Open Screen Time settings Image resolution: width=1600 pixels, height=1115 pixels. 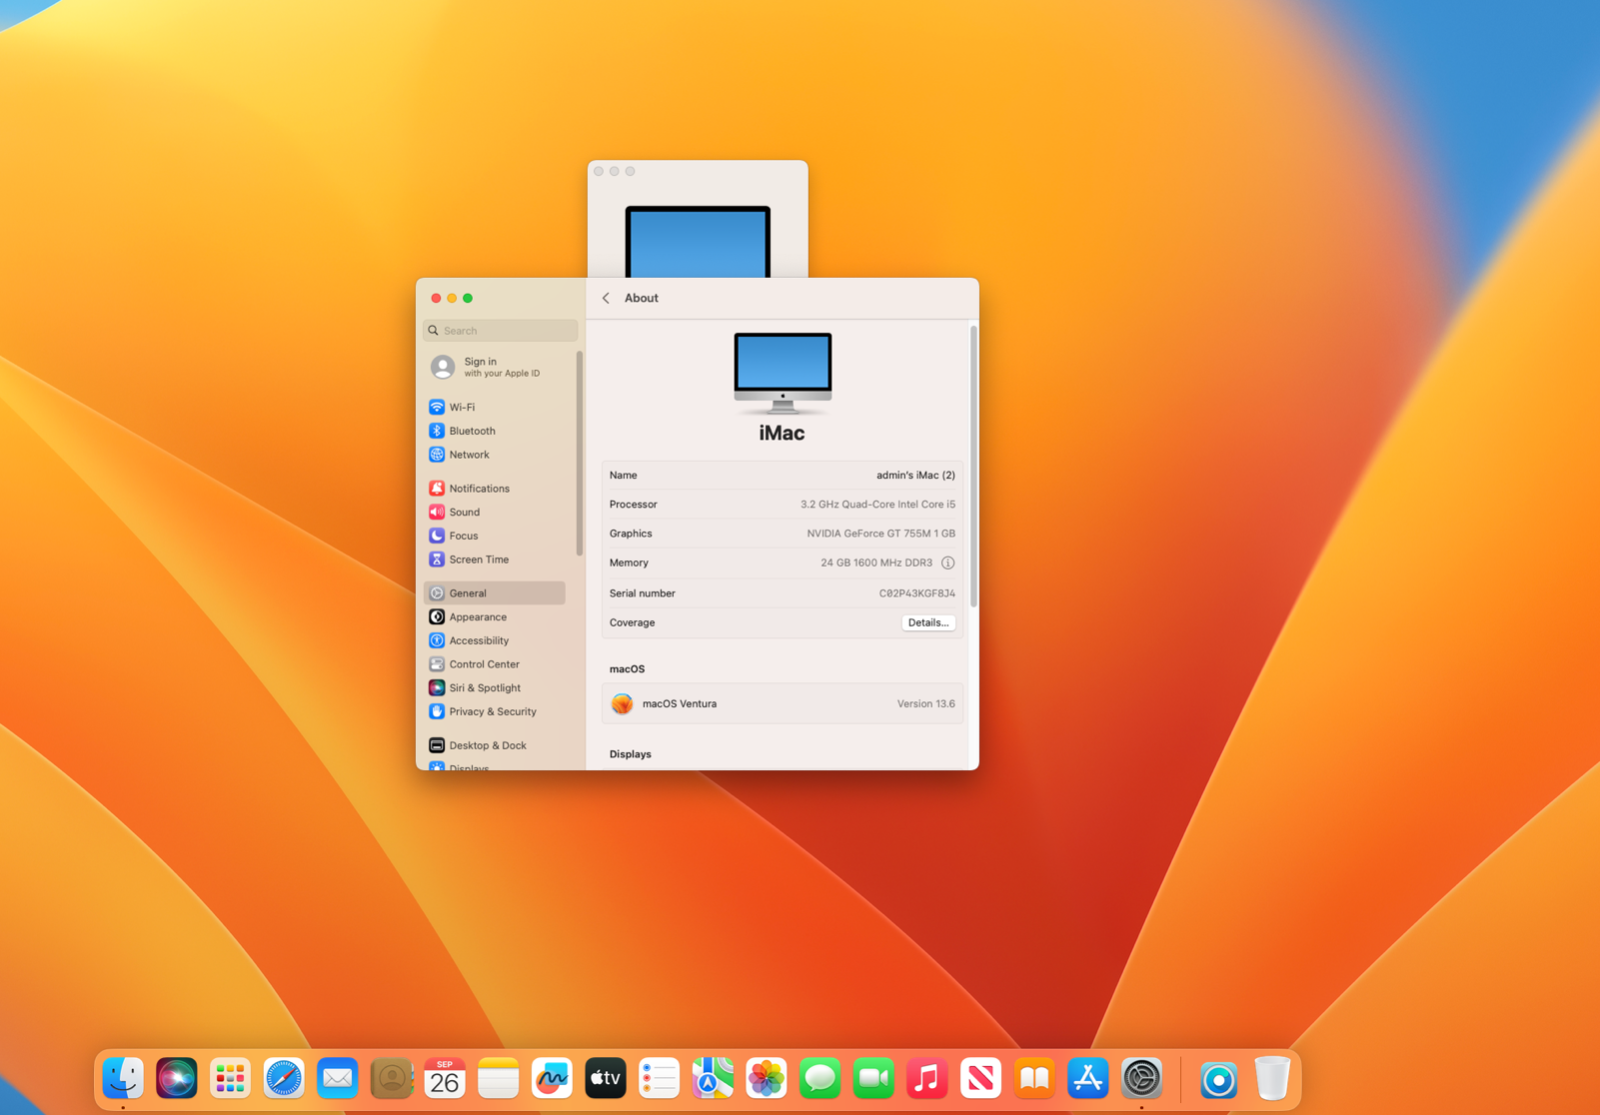[x=494, y=559]
